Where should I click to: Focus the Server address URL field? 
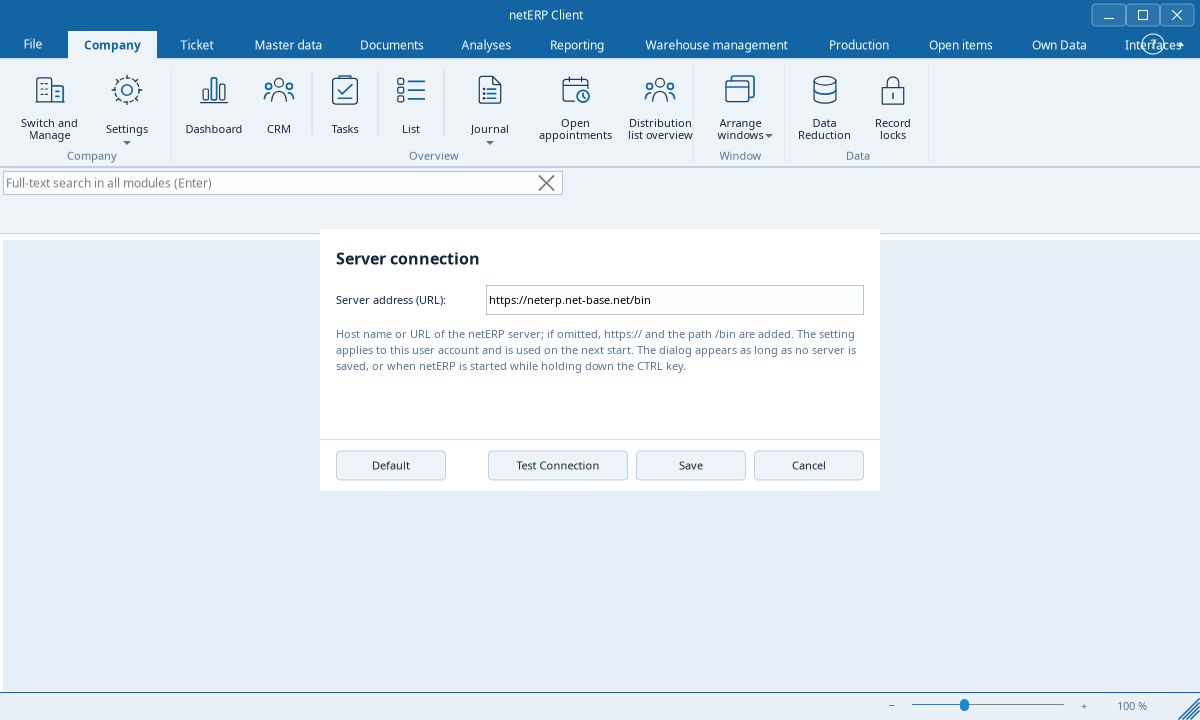(675, 300)
